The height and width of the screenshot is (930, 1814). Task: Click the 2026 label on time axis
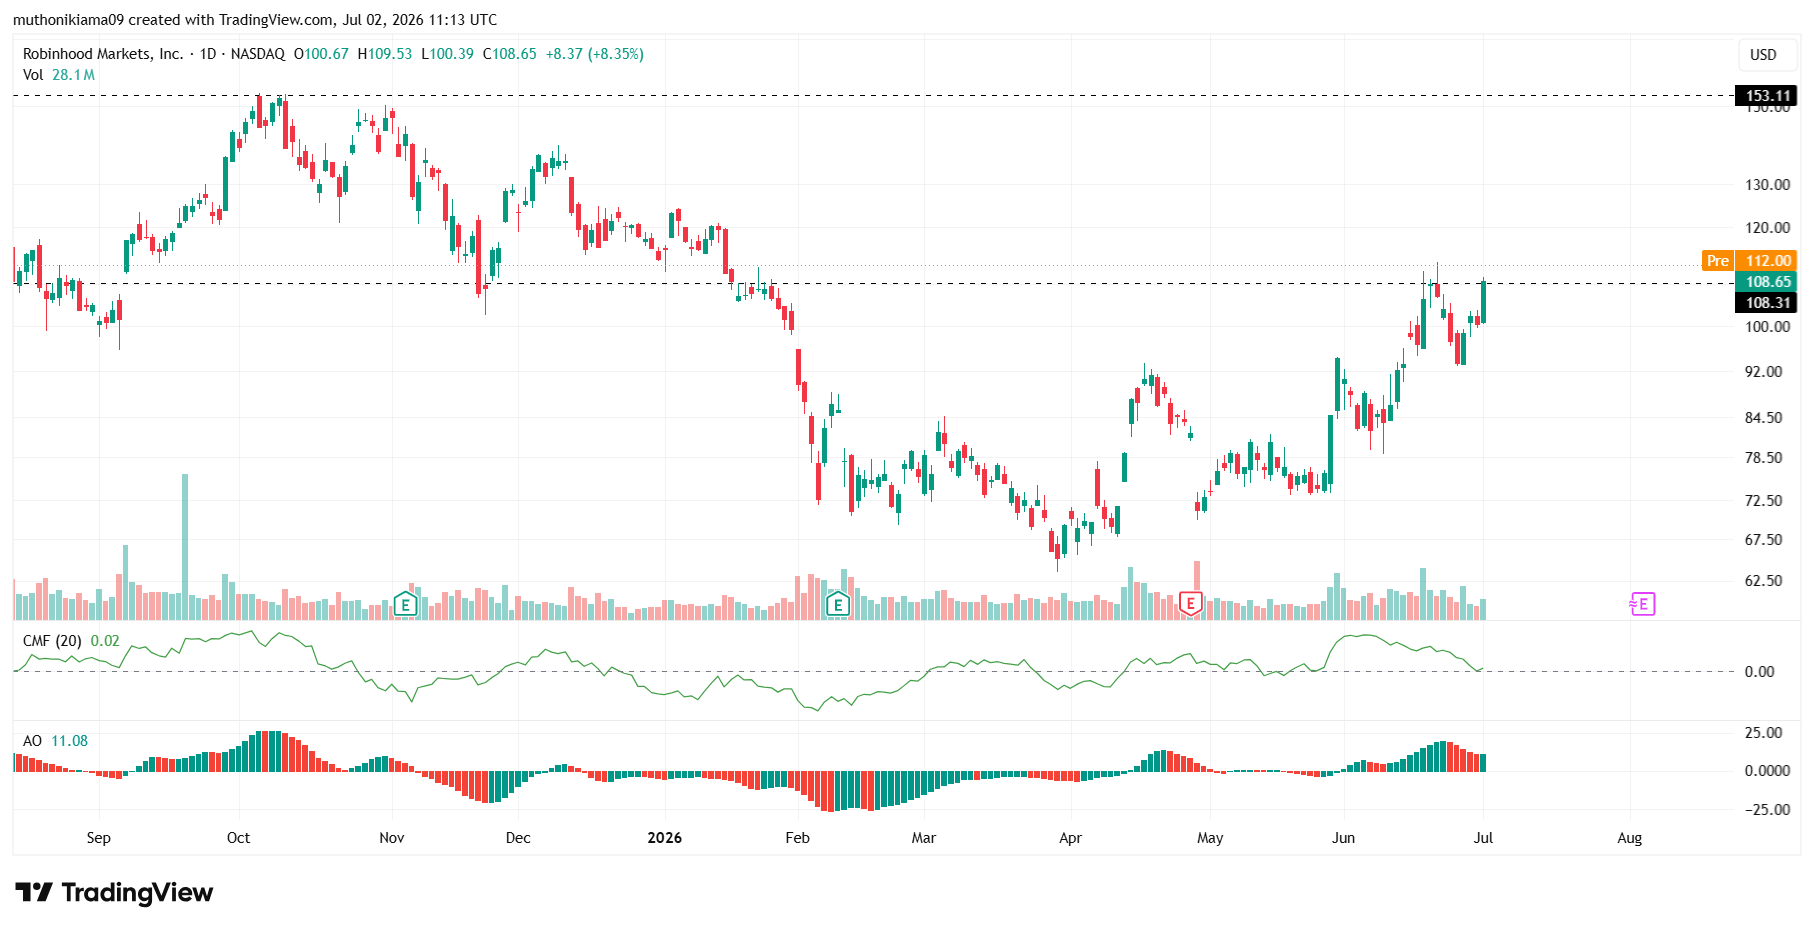[665, 838]
